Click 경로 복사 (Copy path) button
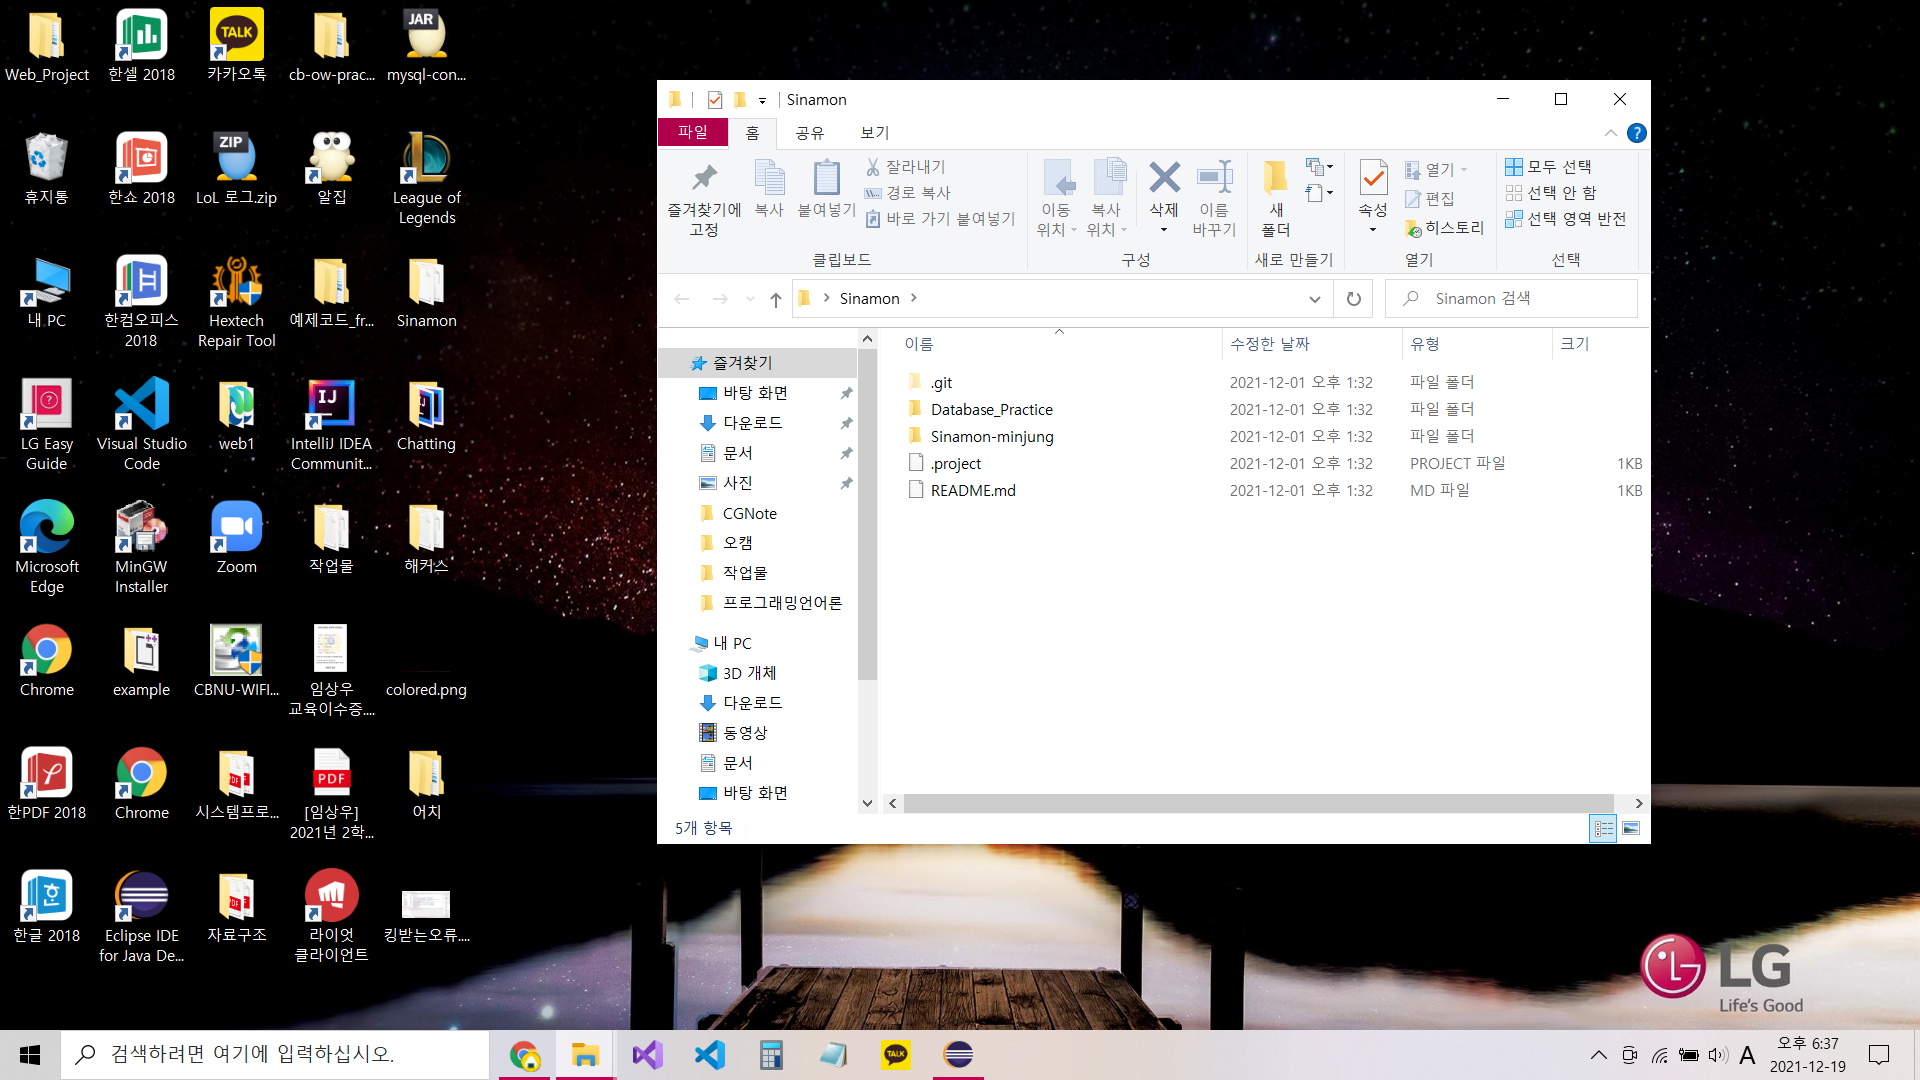This screenshot has height=1080, width=1920. (x=908, y=193)
